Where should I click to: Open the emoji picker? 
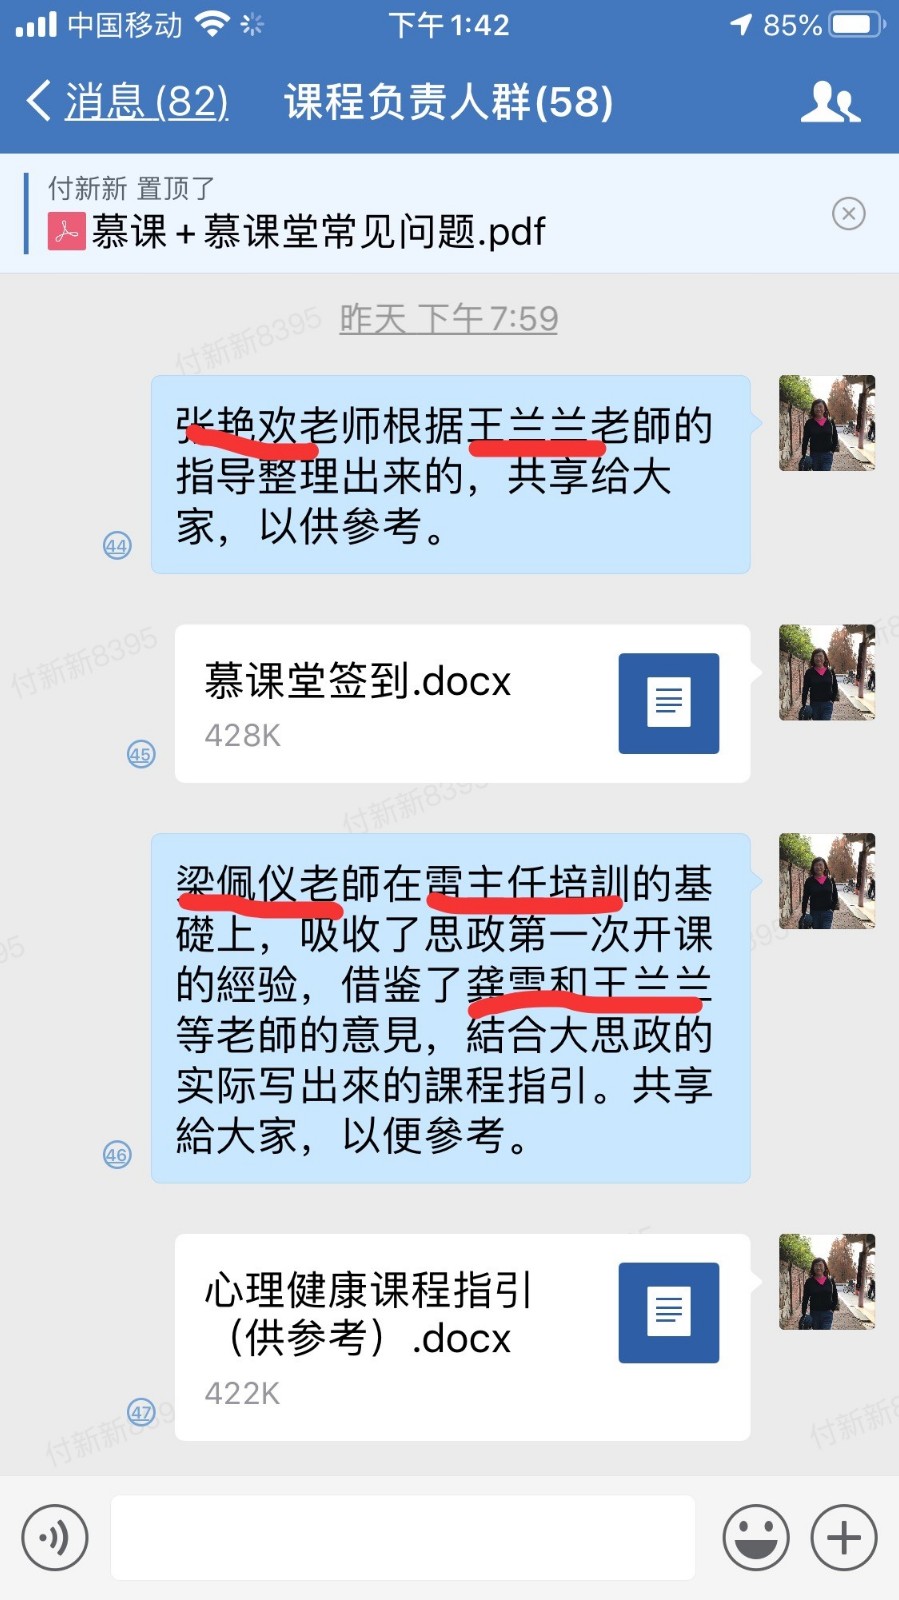(x=756, y=1537)
